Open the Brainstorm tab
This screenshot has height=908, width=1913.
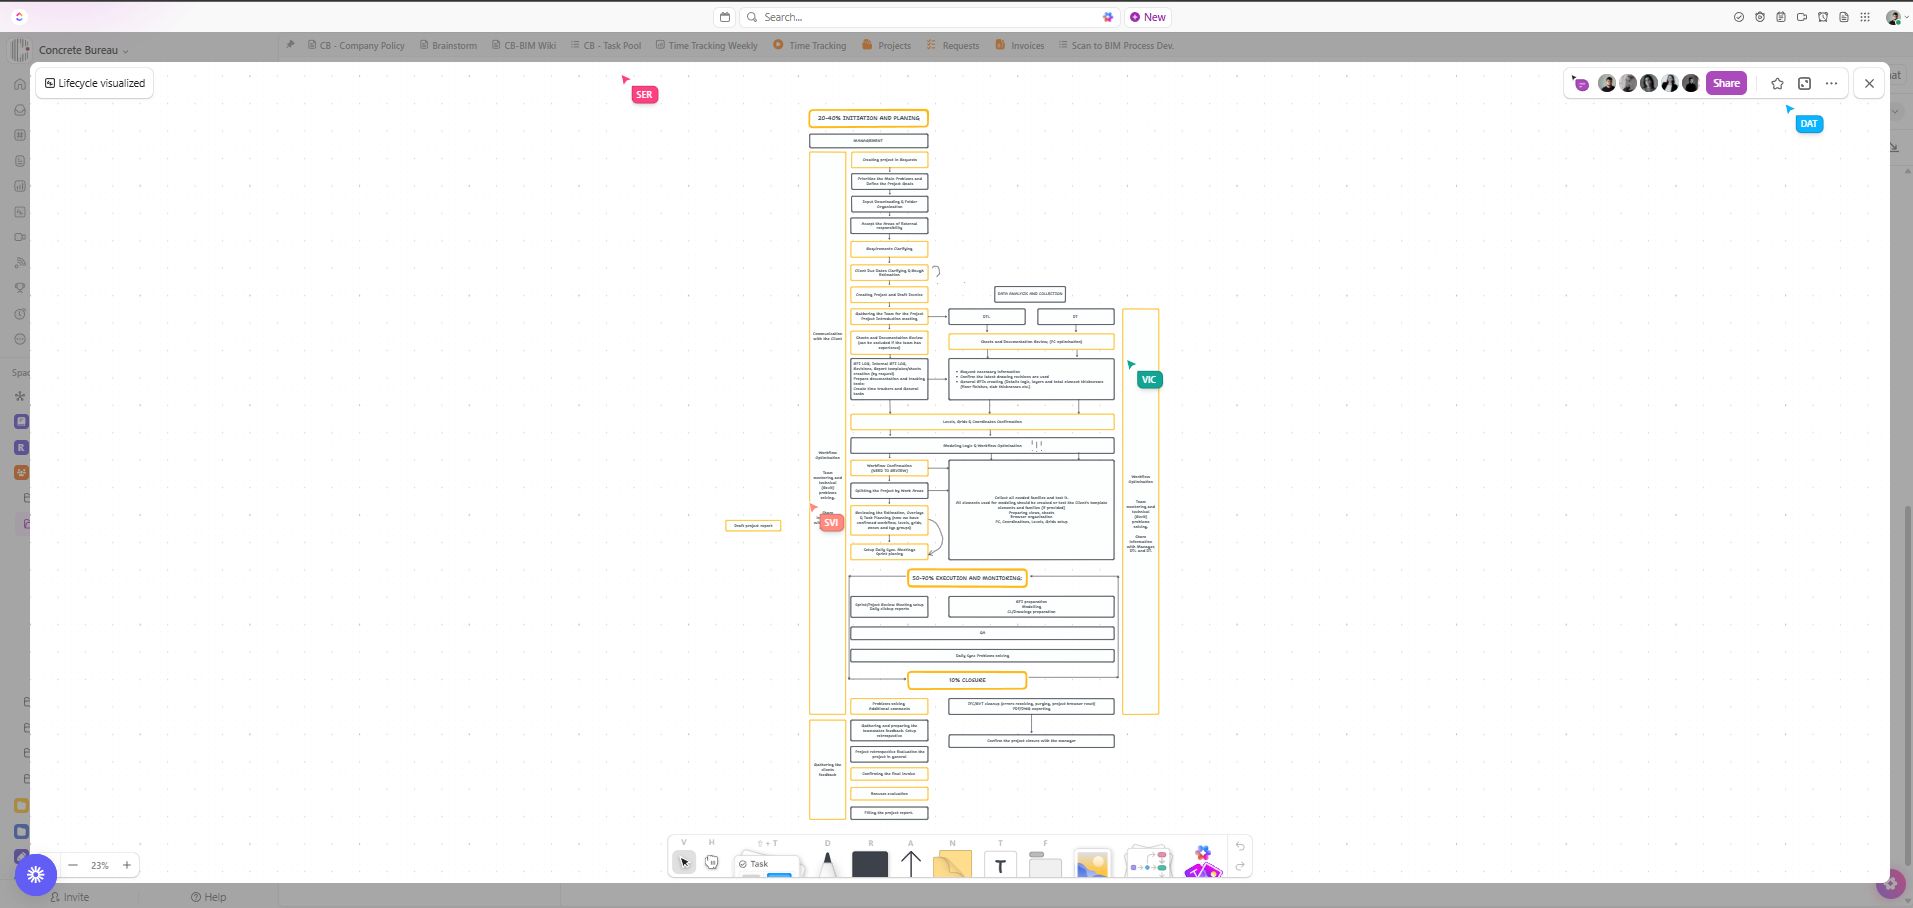click(x=448, y=45)
